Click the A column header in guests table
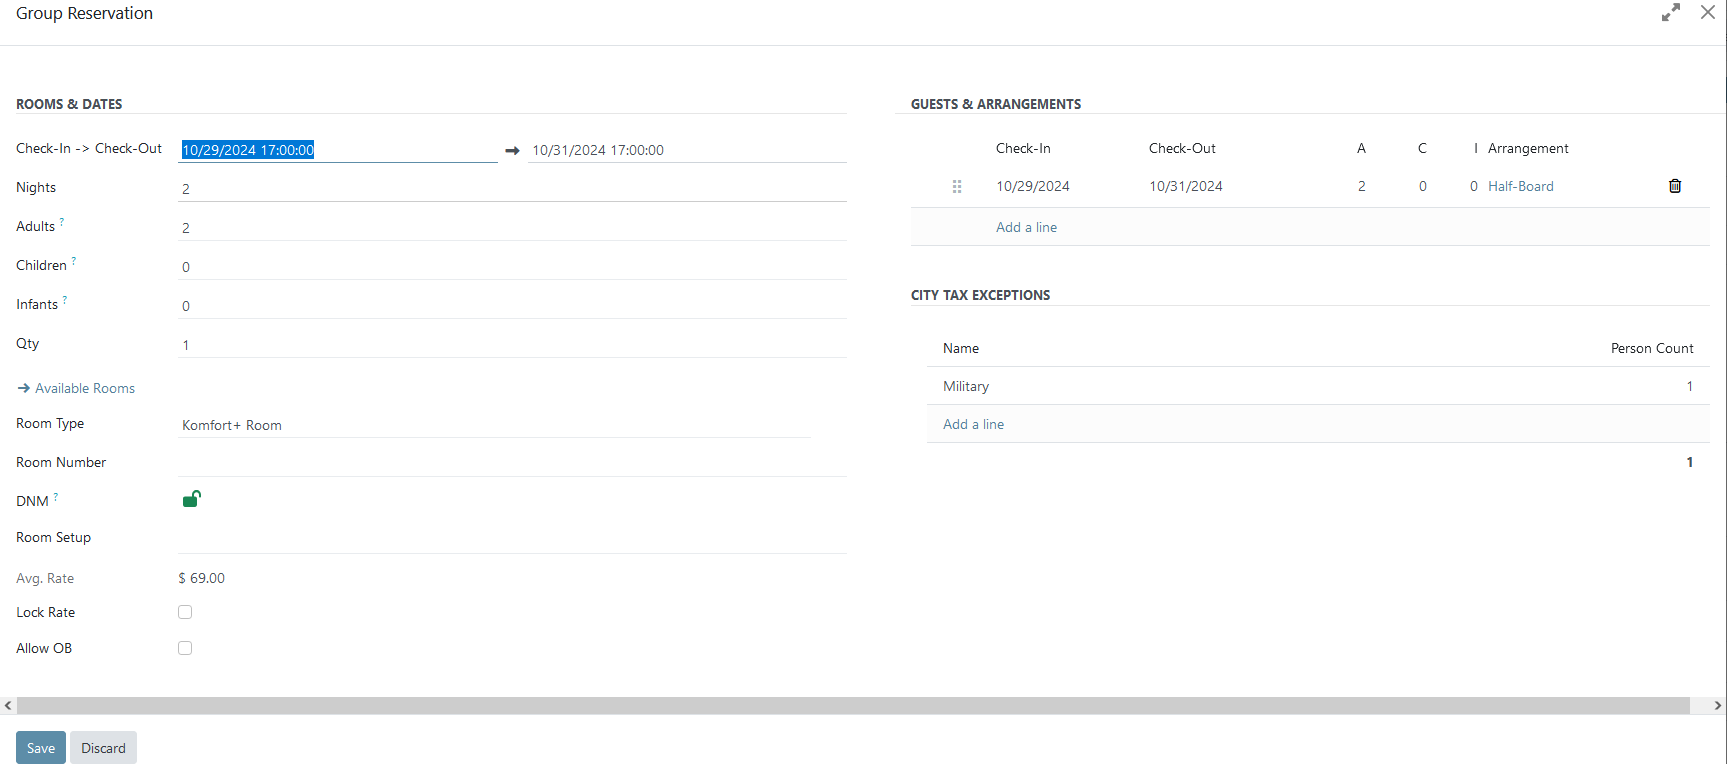 point(1361,148)
